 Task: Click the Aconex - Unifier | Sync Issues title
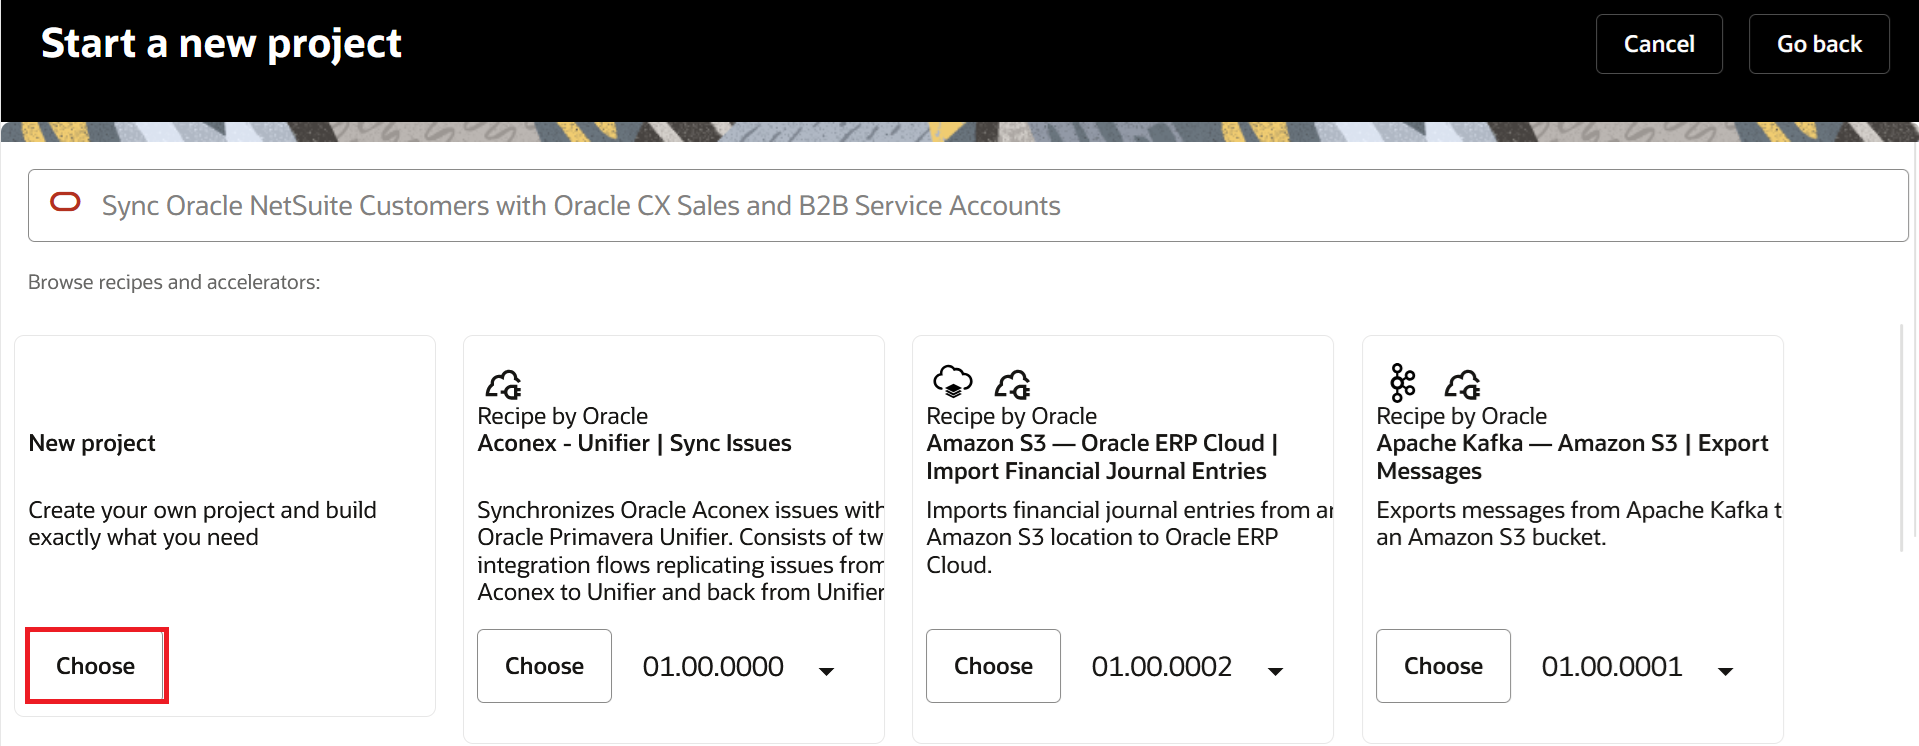coord(634,443)
